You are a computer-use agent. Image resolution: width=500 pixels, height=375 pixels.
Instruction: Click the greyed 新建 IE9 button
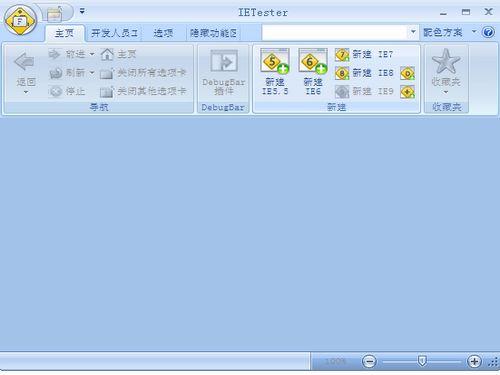pyautogui.click(x=364, y=91)
